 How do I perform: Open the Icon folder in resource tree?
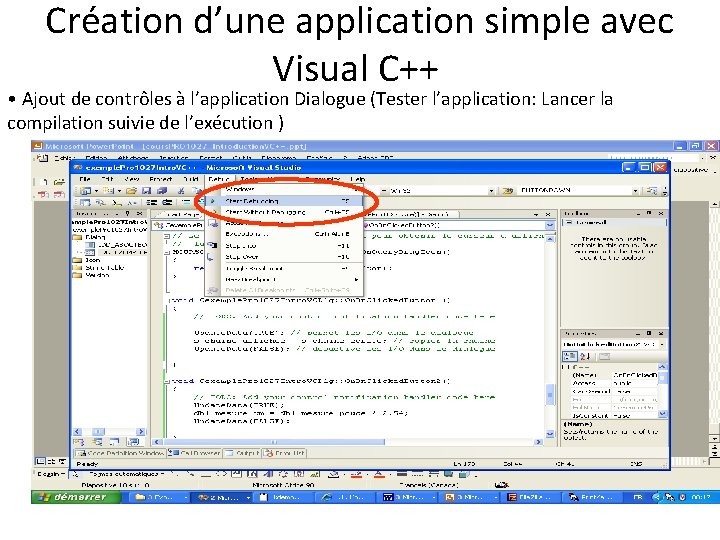click(87, 259)
